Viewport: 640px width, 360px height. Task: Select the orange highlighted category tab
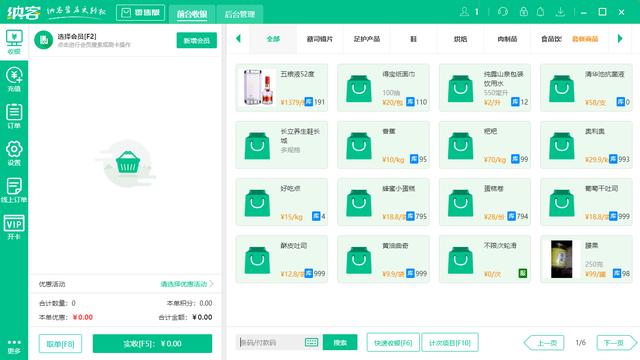[585, 39]
